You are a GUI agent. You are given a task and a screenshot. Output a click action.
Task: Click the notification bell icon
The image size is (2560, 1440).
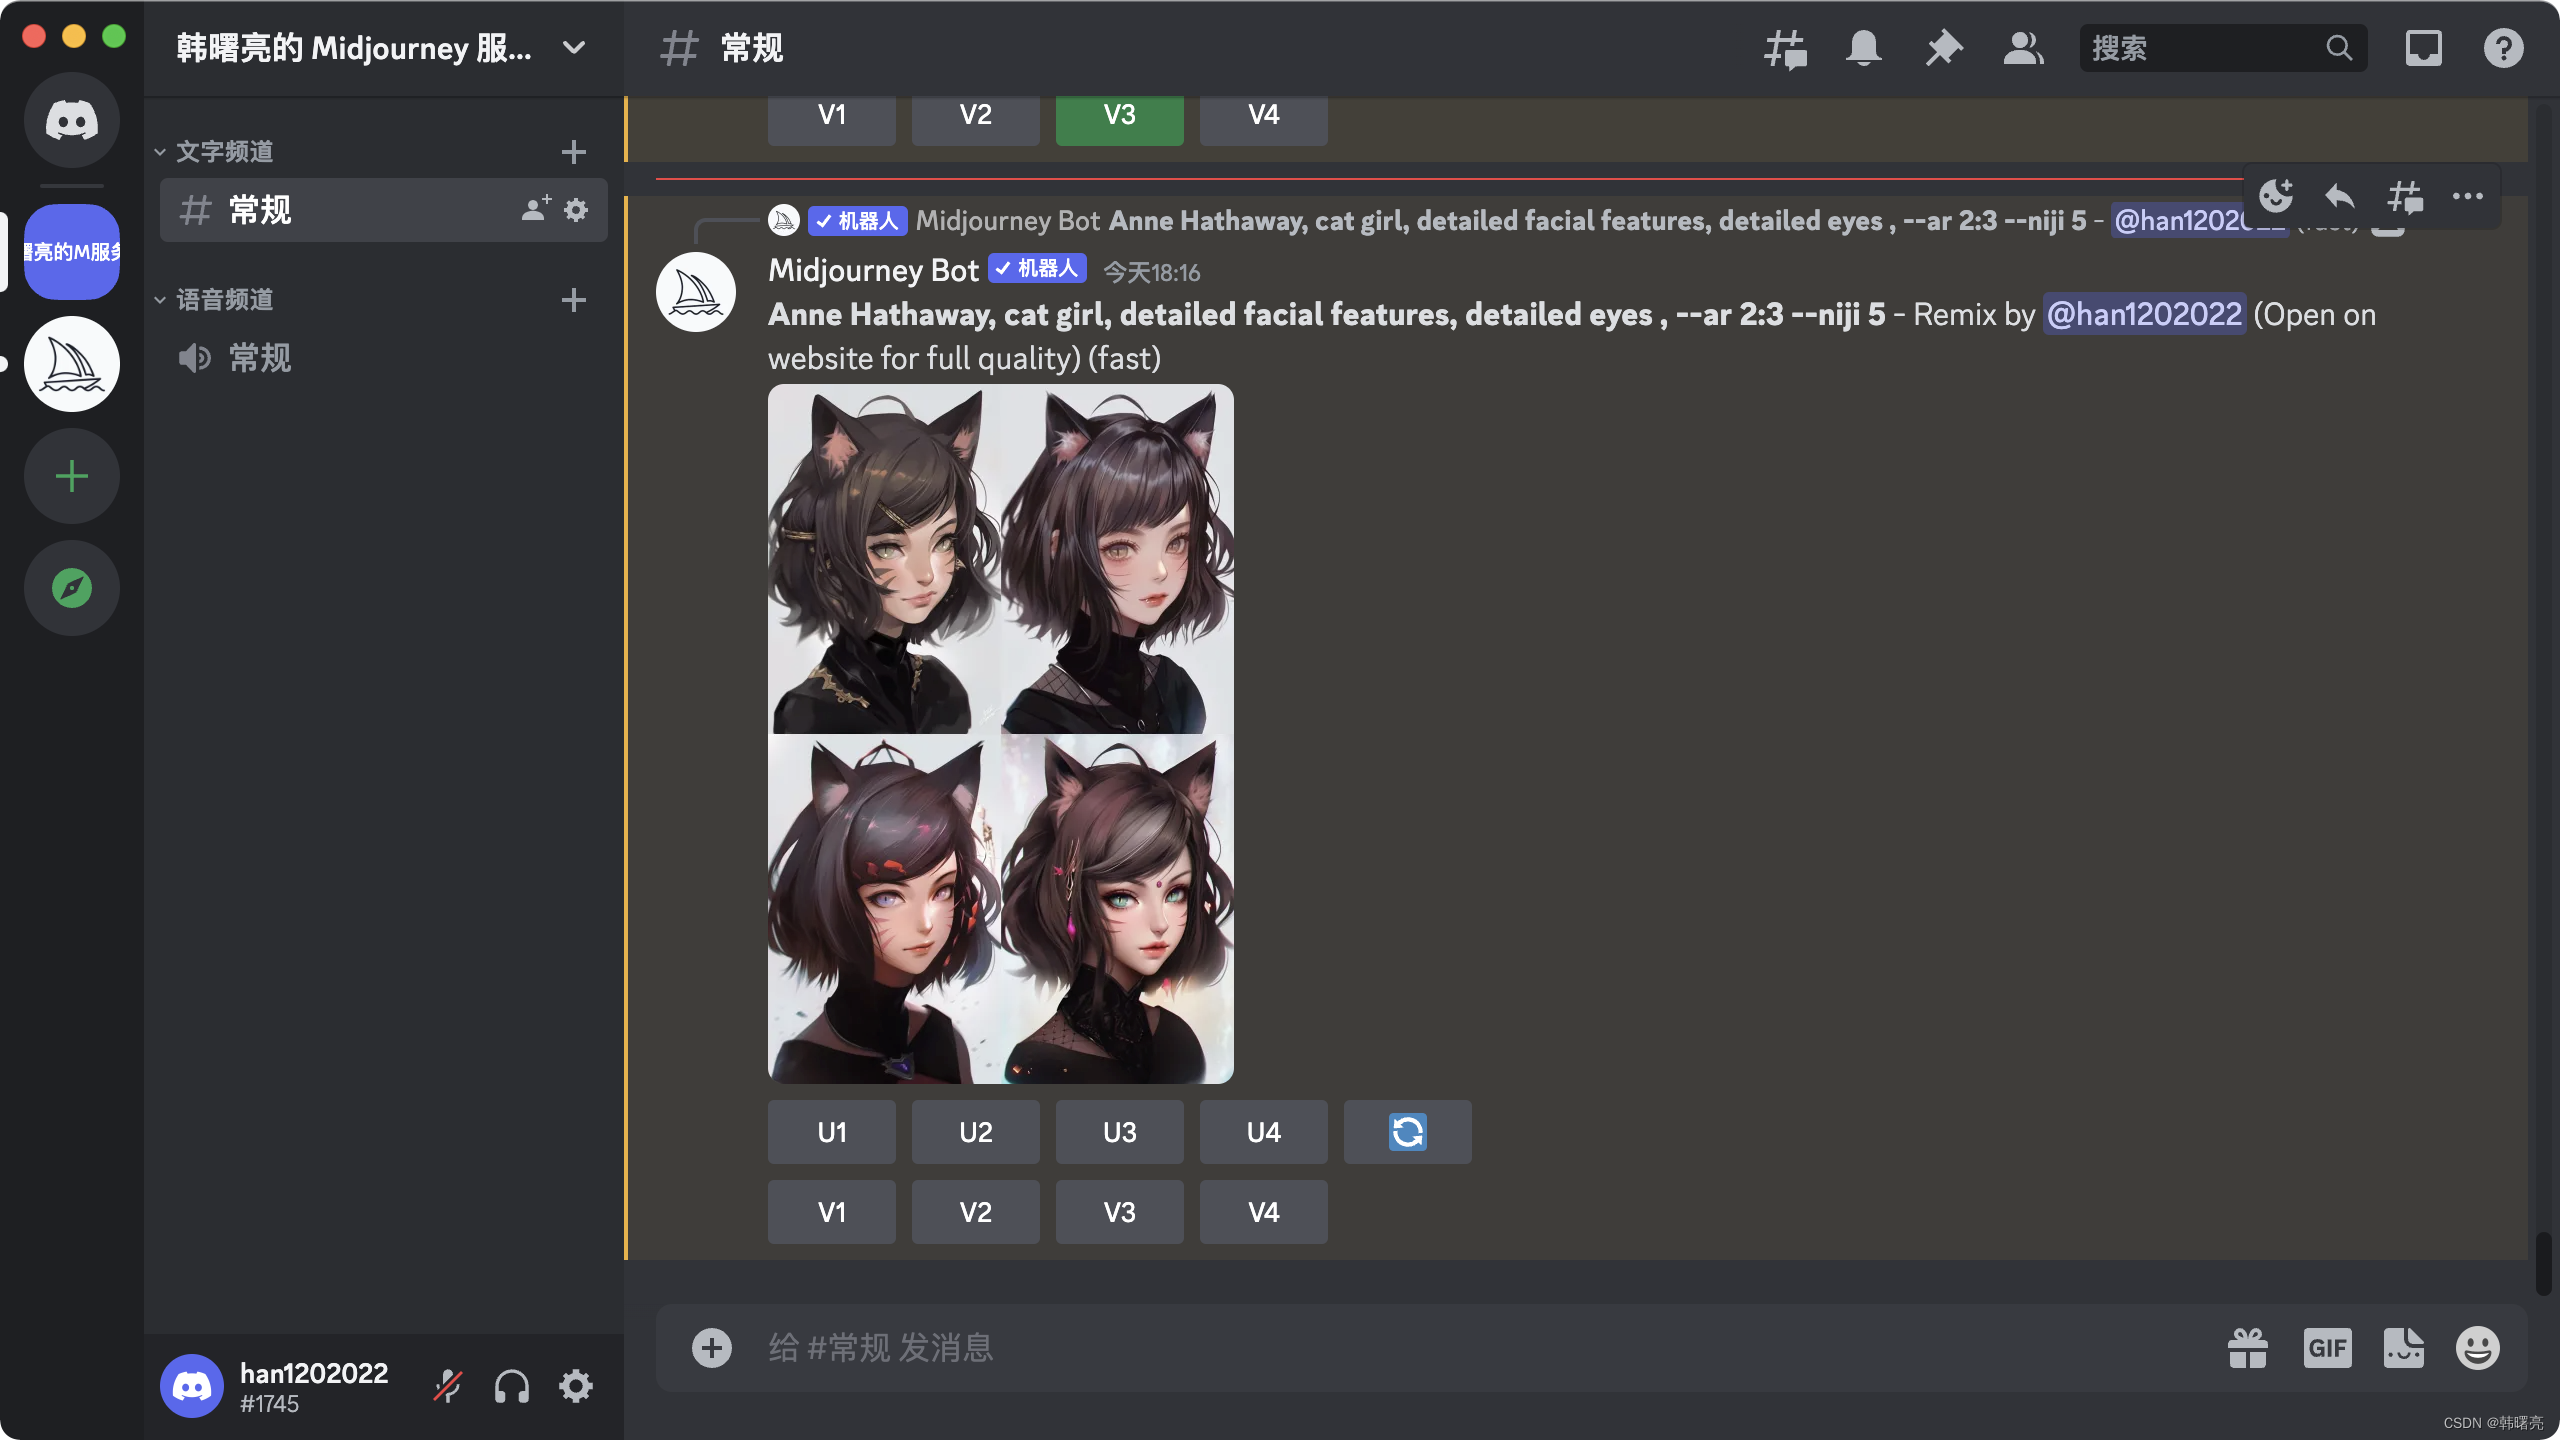(x=1863, y=48)
